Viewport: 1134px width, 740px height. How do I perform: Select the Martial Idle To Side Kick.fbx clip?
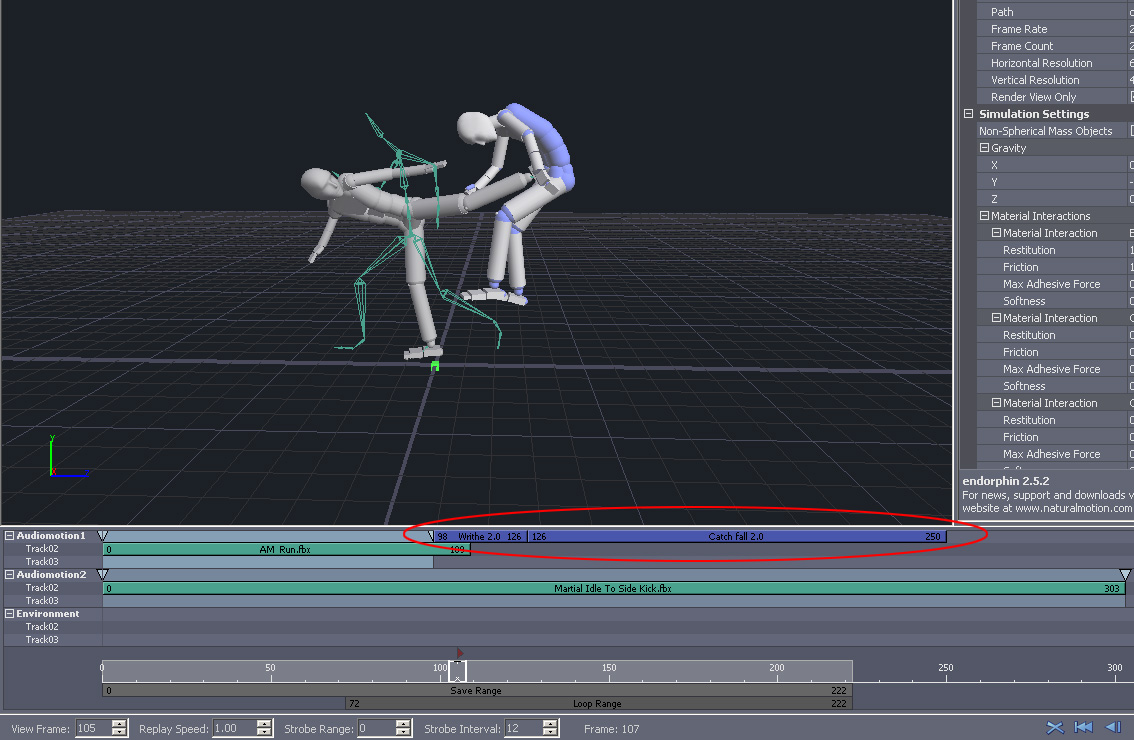click(x=614, y=589)
